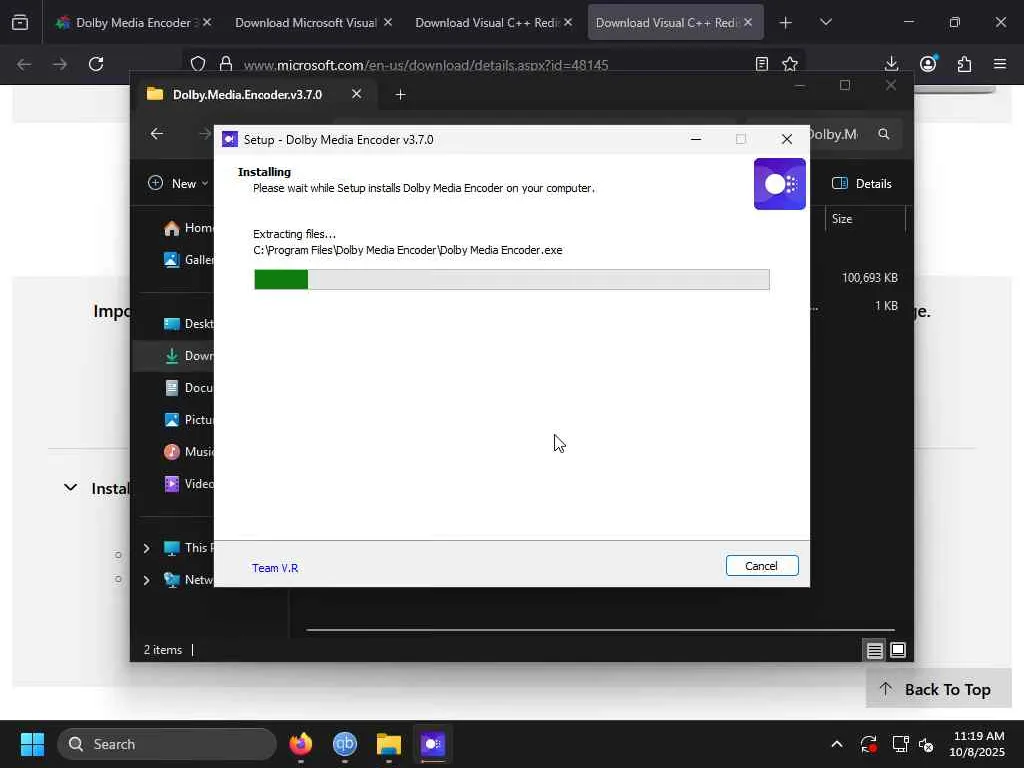
Task: Open Home in Explorer sidebar
Action: tap(188, 228)
